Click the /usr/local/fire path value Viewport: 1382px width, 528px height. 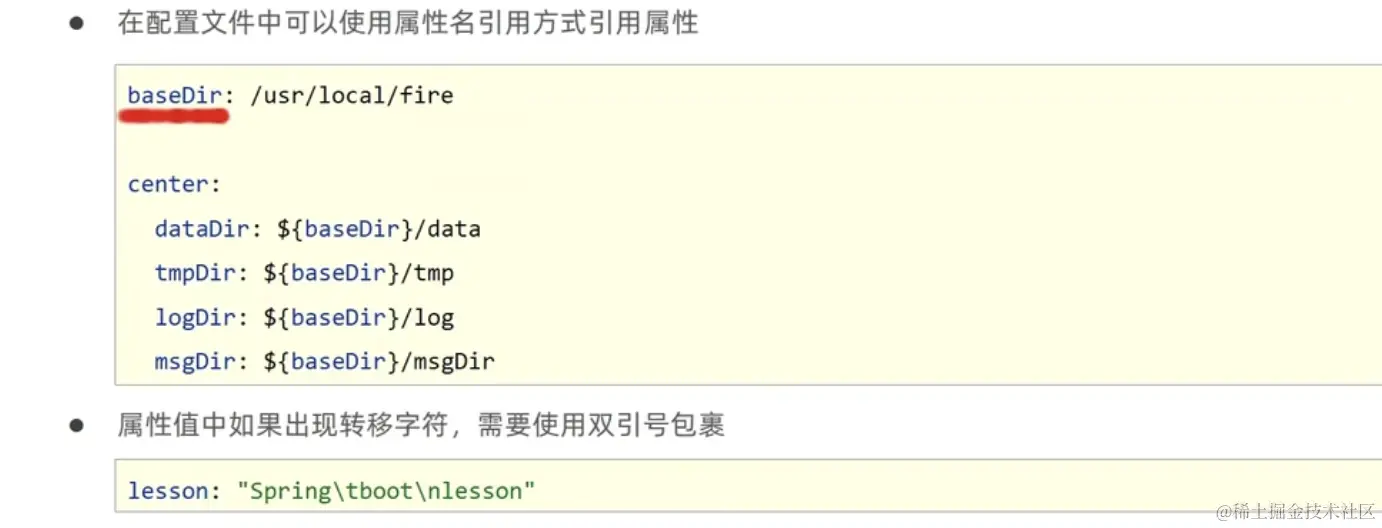coord(350,96)
